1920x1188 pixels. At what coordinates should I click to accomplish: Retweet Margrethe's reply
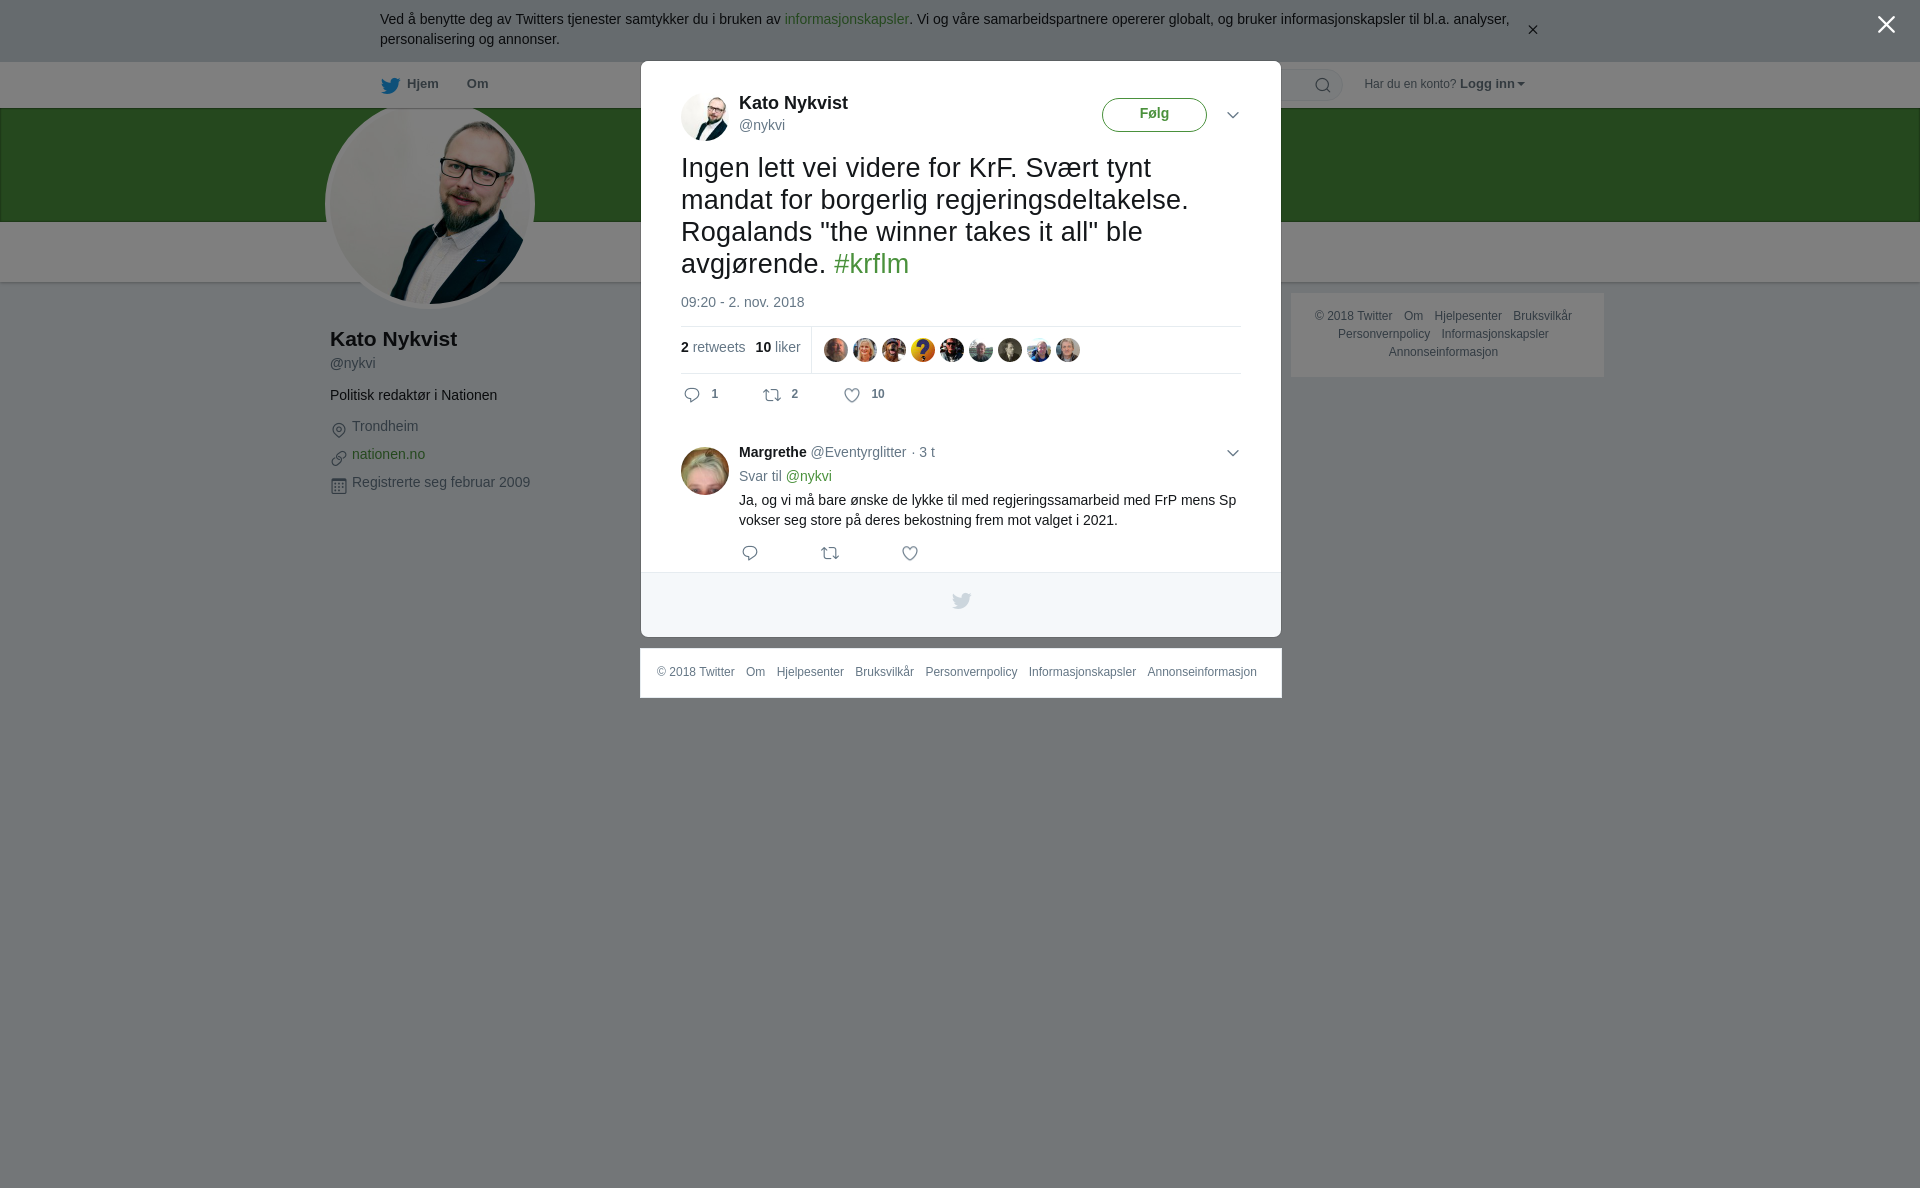(830, 553)
